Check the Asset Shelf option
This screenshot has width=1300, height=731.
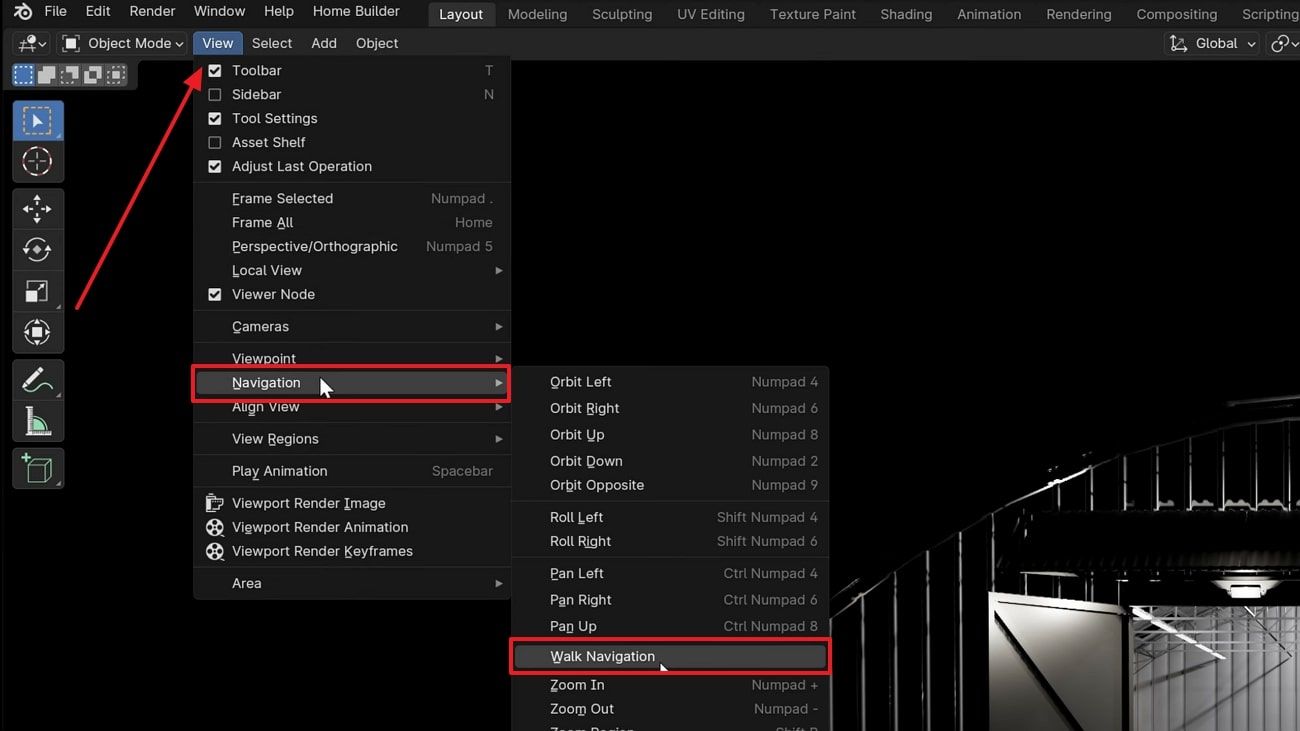[x=215, y=142]
